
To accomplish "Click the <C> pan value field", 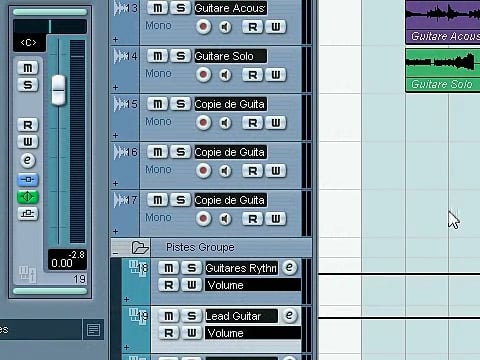I will click(x=29, y=43).
